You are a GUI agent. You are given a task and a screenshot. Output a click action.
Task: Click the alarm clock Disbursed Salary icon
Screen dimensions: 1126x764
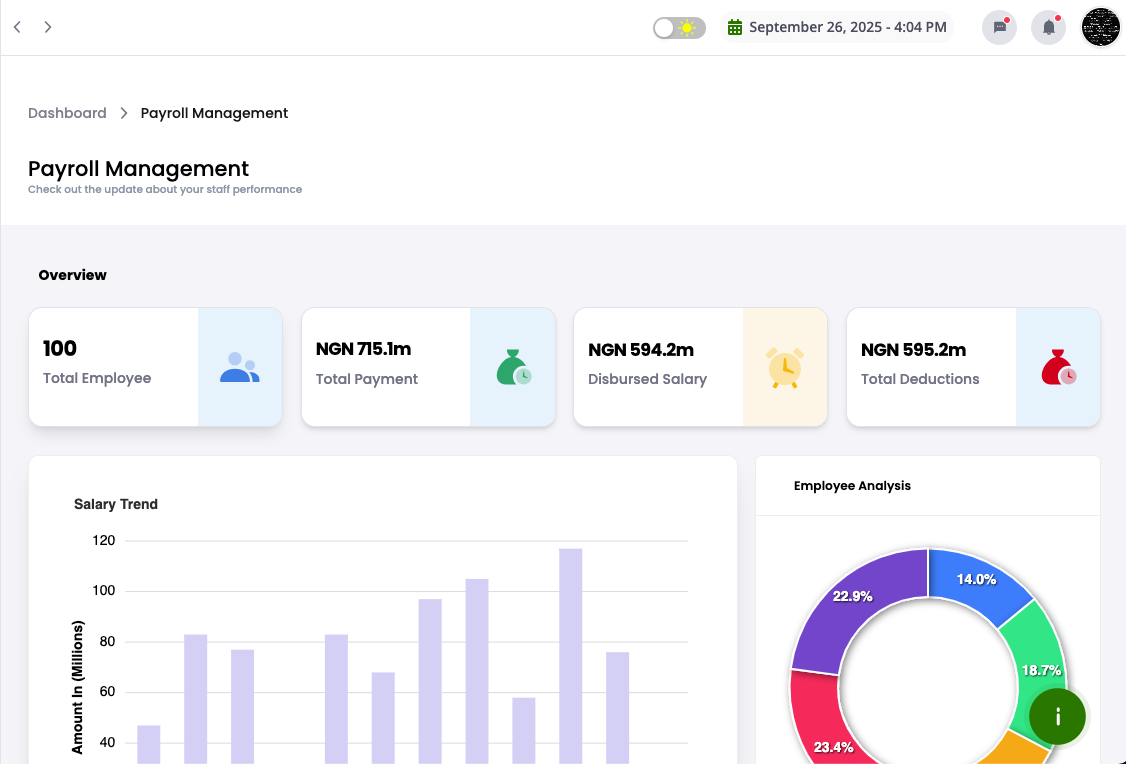coord(785,368)
